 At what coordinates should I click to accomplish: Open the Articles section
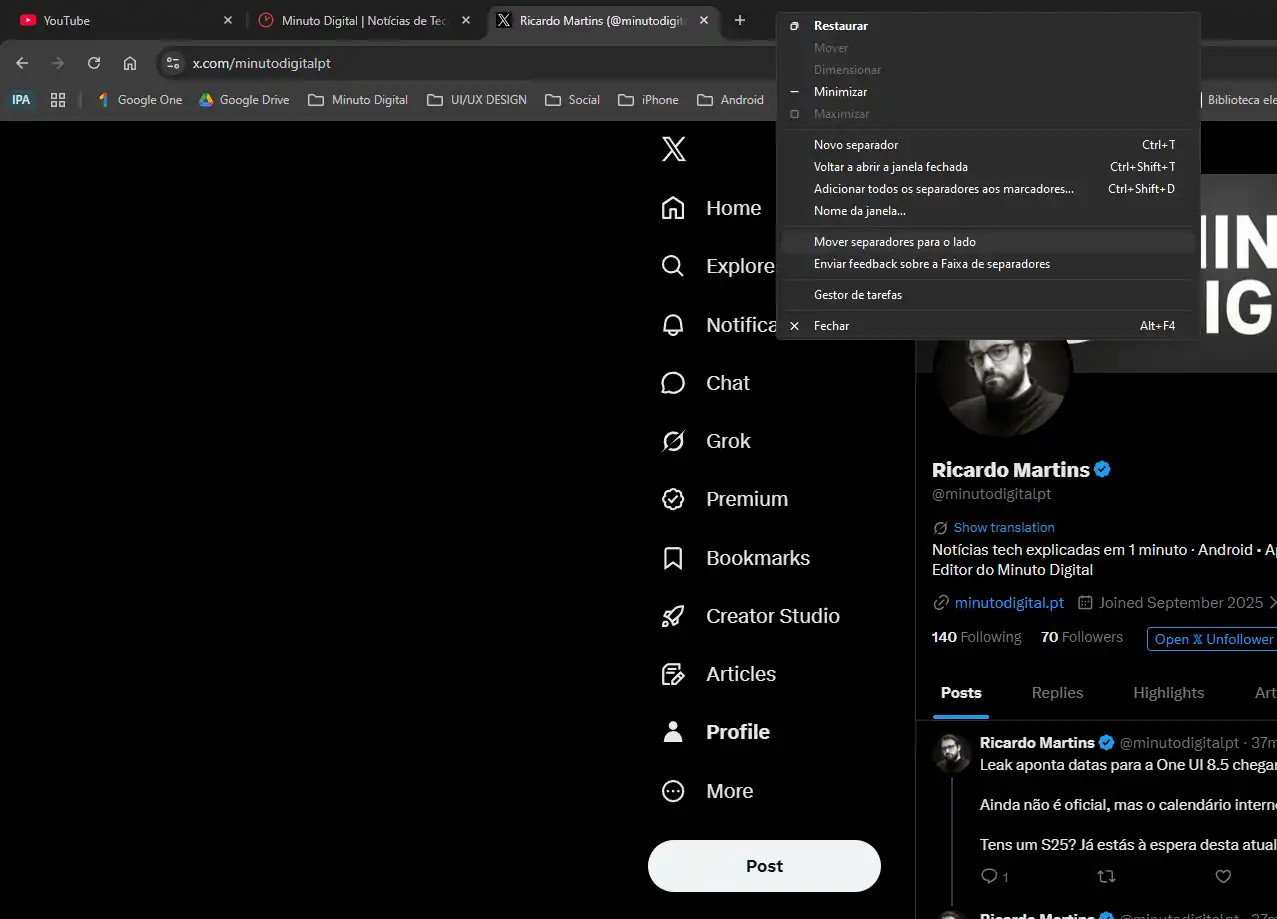[741, 674]
